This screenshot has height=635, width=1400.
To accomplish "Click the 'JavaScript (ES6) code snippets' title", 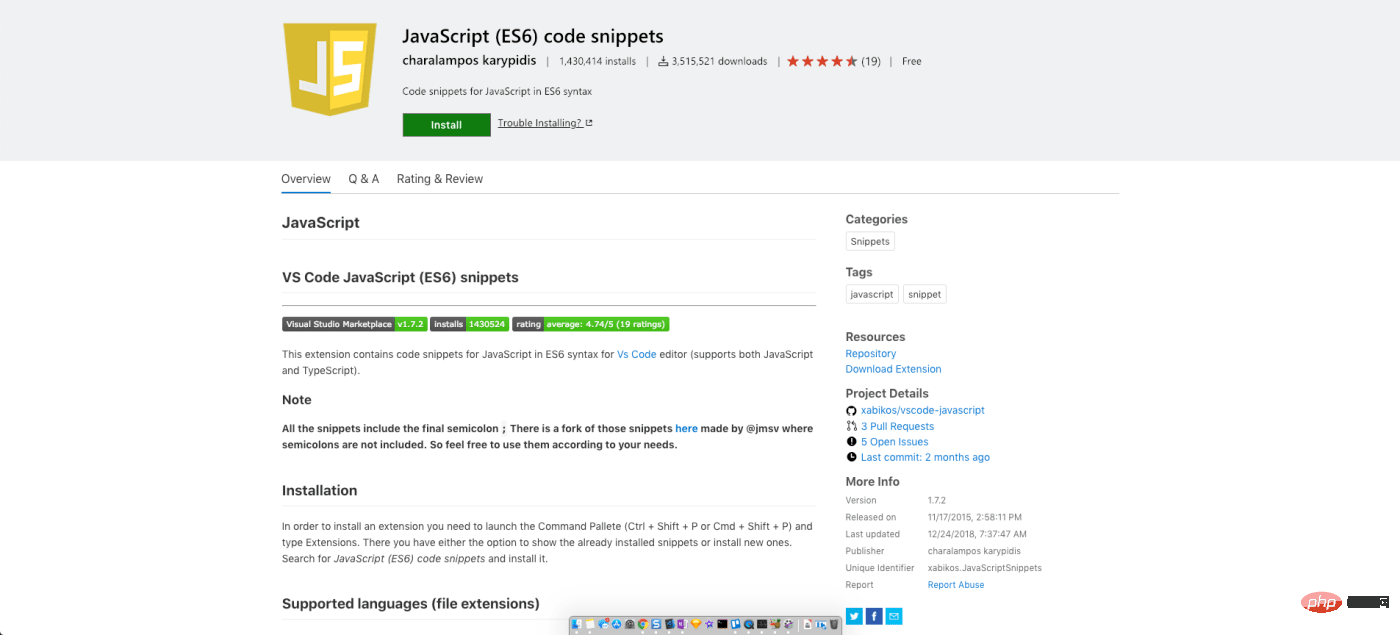I will [533, 36].
